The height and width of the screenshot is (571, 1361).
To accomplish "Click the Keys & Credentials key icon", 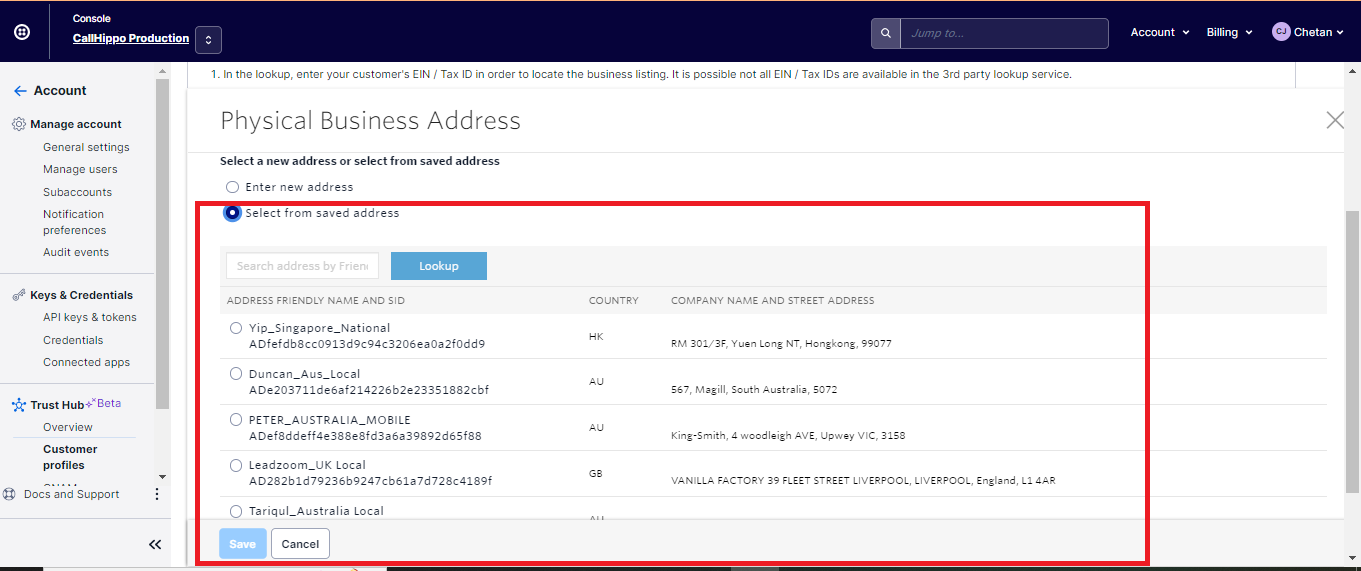I will click(x=19, y=296).
